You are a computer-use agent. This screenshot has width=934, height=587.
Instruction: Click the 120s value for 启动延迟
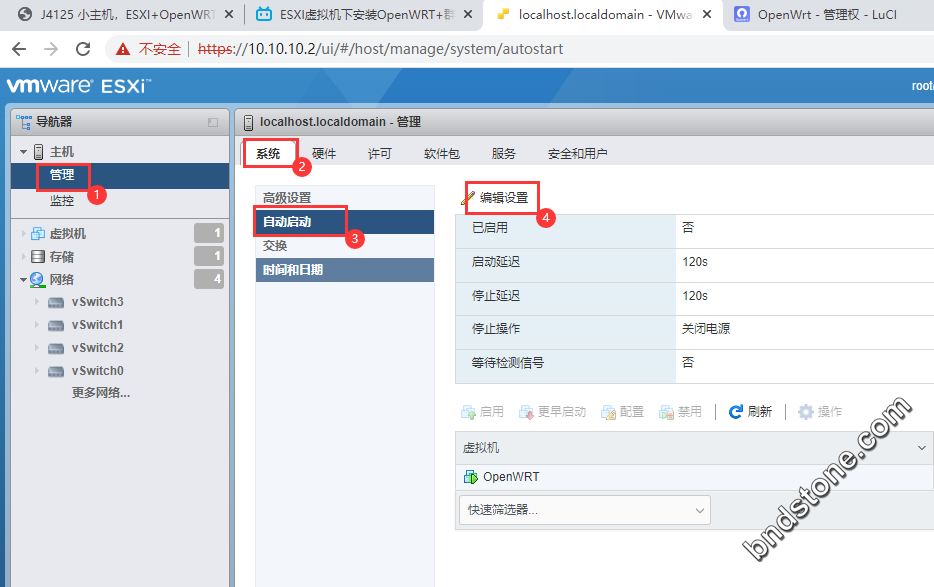(695, 262)
